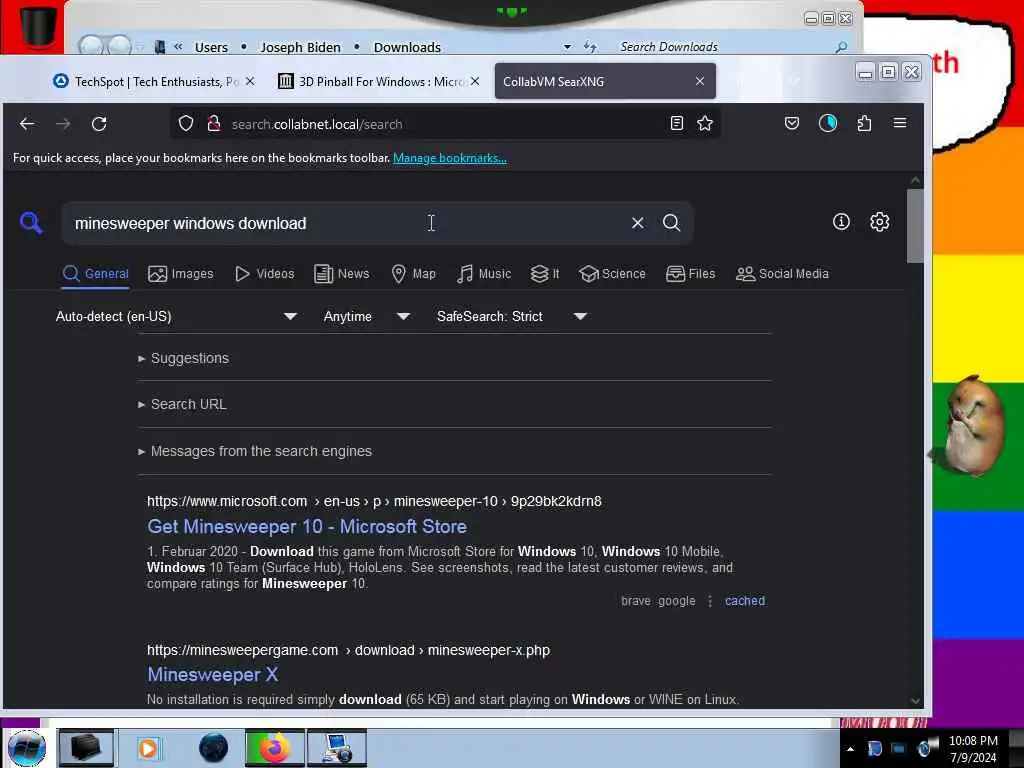Click the browser forward arrow
Viewport: 1024px width, 768px height.
tap(63, 123)
